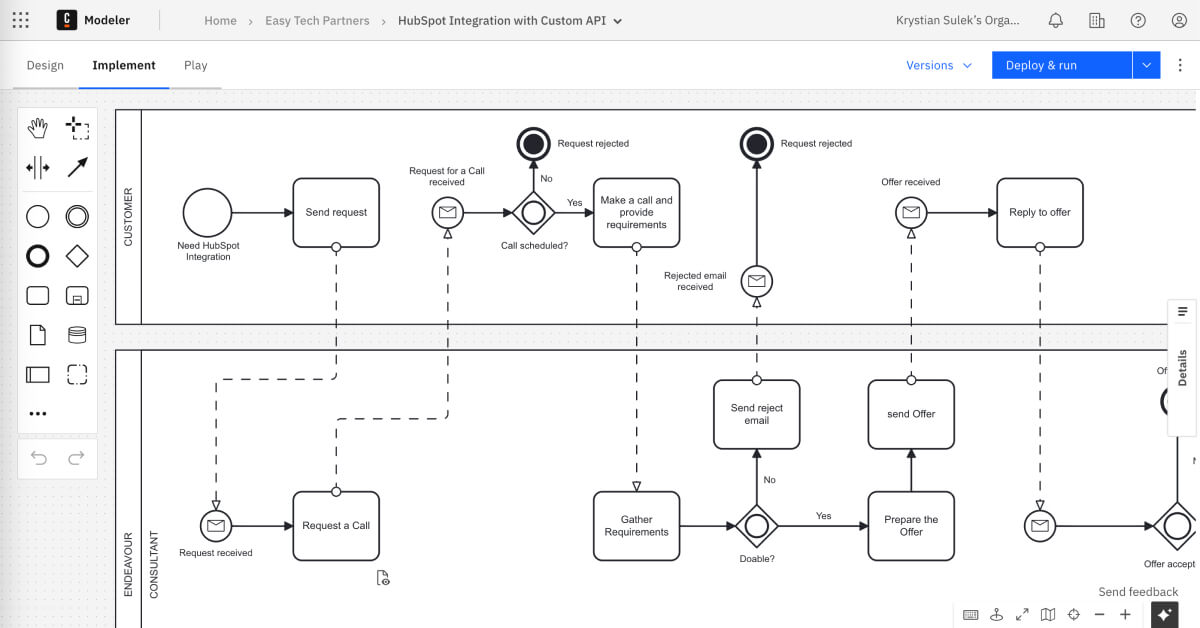Undo last modeling change
The height and width of the screenshot is (628, 1200).
pos(39,458)
